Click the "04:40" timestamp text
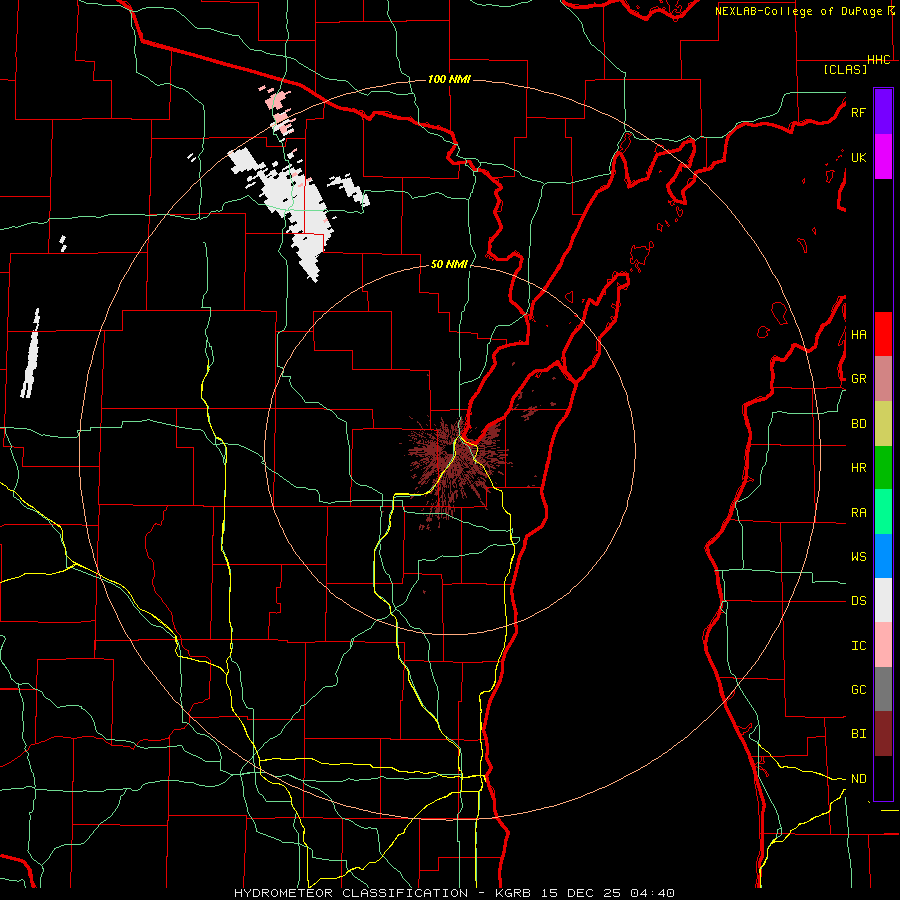Screen dimensions: 900x900 click(x=652, y=893)
